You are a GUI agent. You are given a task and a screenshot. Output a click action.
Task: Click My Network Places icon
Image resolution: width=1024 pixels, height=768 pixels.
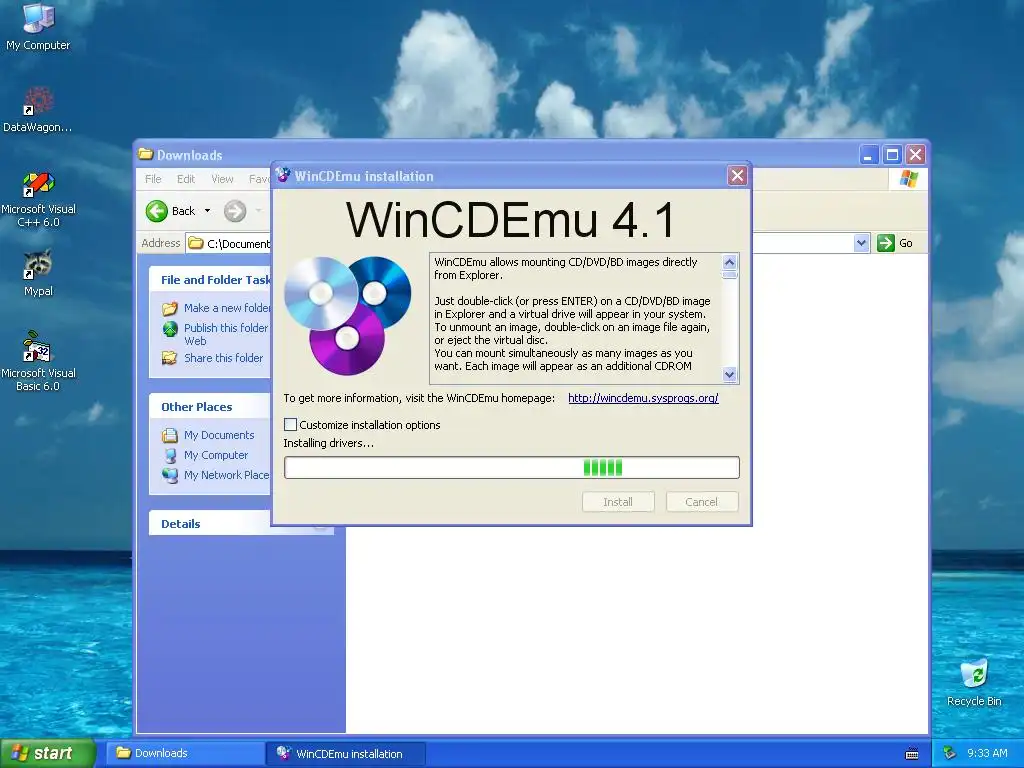click(170, 475)
